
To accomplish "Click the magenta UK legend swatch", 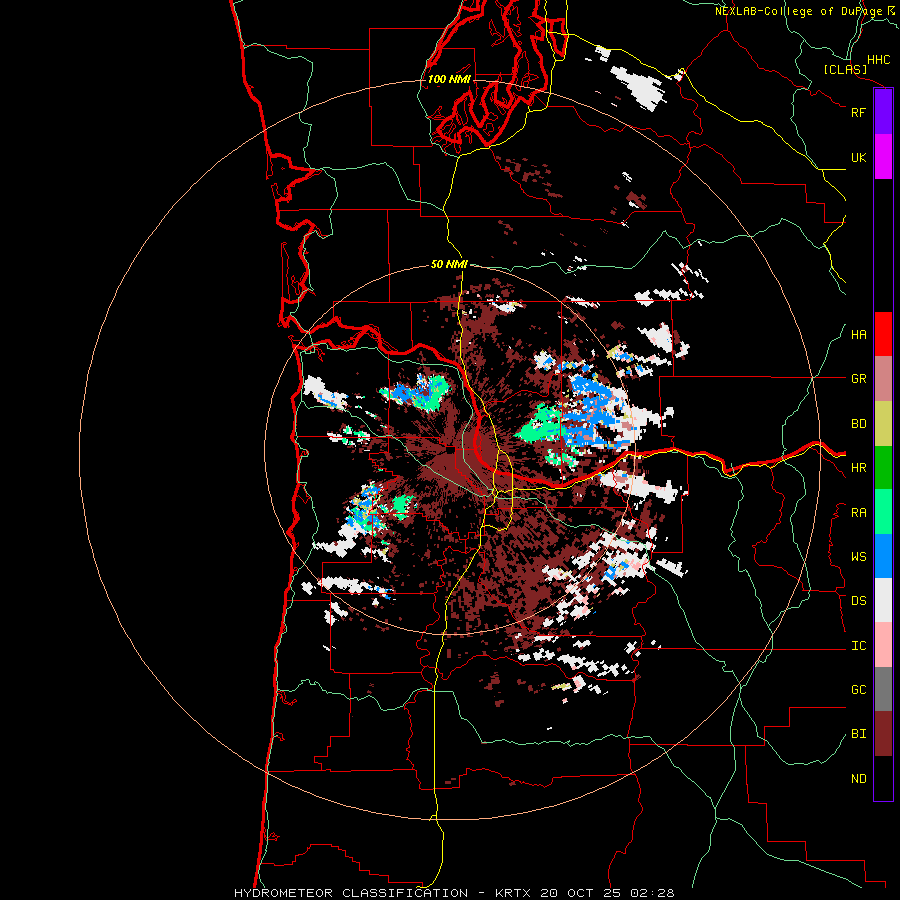I will coord(883,157).
